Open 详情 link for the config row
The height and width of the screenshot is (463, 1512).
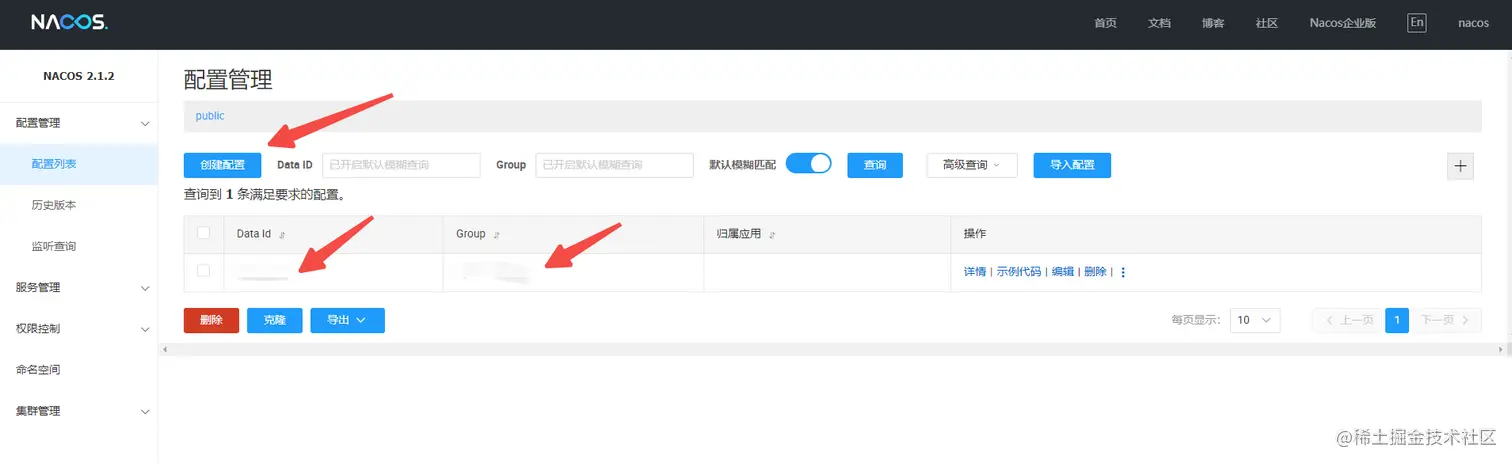pyautogui.click(x=975, y=272)
